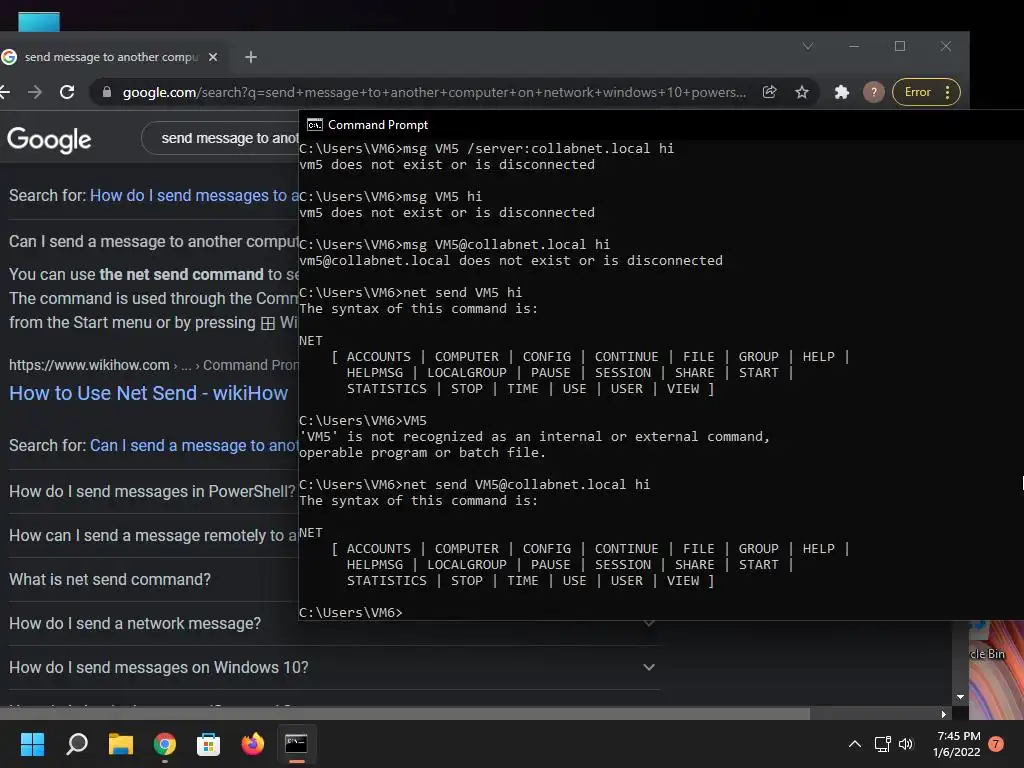
Task: Open Microsoft Store from the taskbar
Action: [x=208, y=744]
